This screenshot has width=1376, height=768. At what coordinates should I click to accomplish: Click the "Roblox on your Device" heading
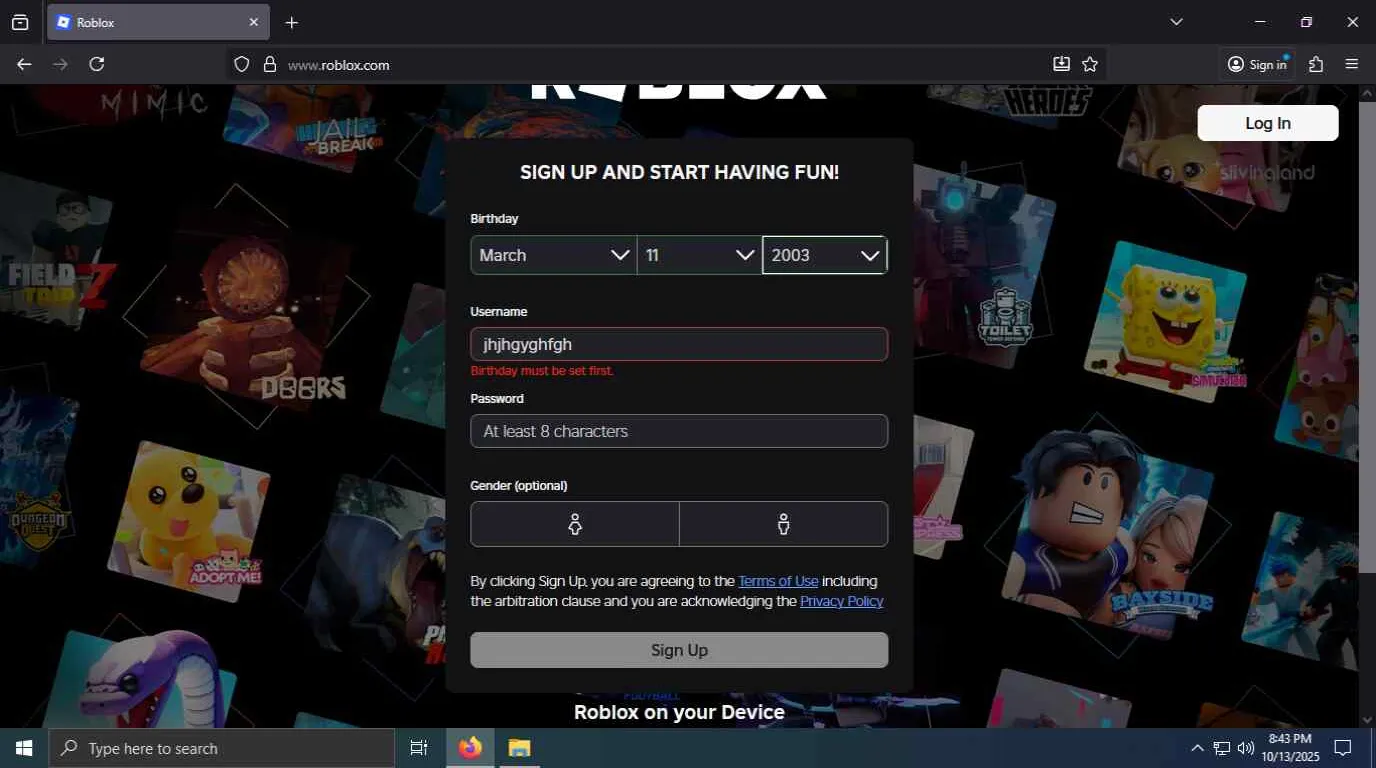[679, 712]
